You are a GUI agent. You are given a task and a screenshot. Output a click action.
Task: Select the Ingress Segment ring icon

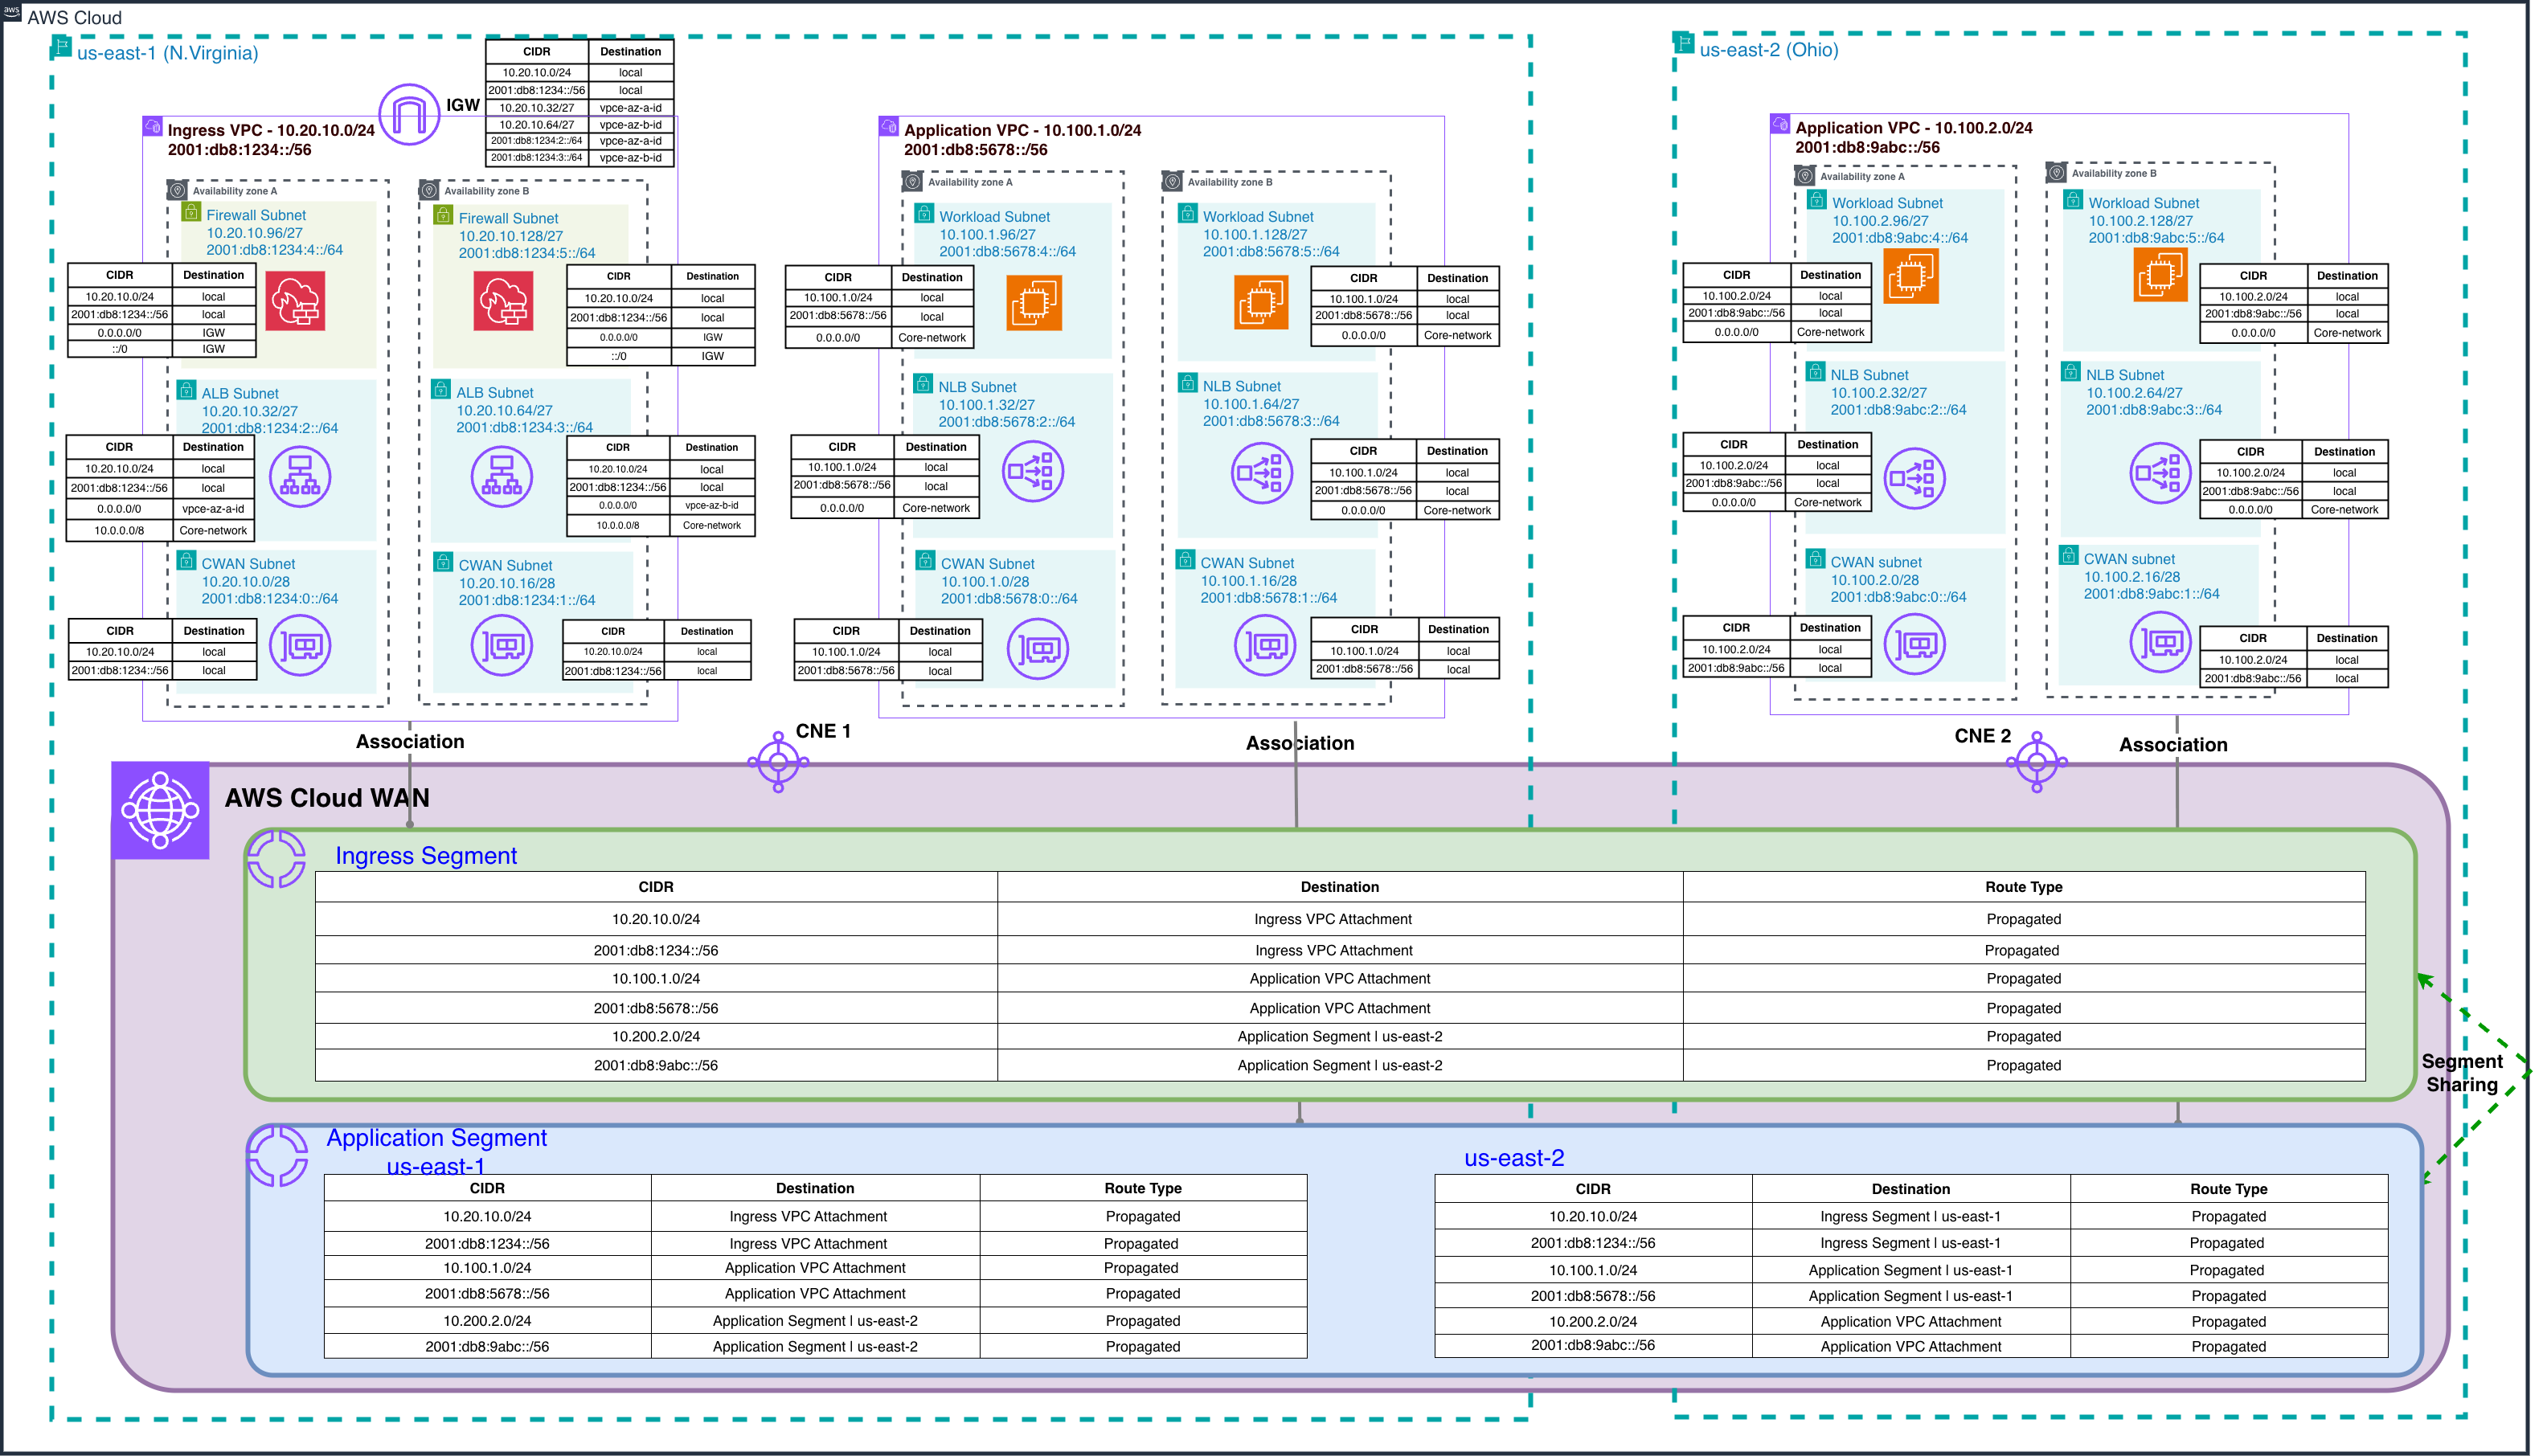[276, 859]
